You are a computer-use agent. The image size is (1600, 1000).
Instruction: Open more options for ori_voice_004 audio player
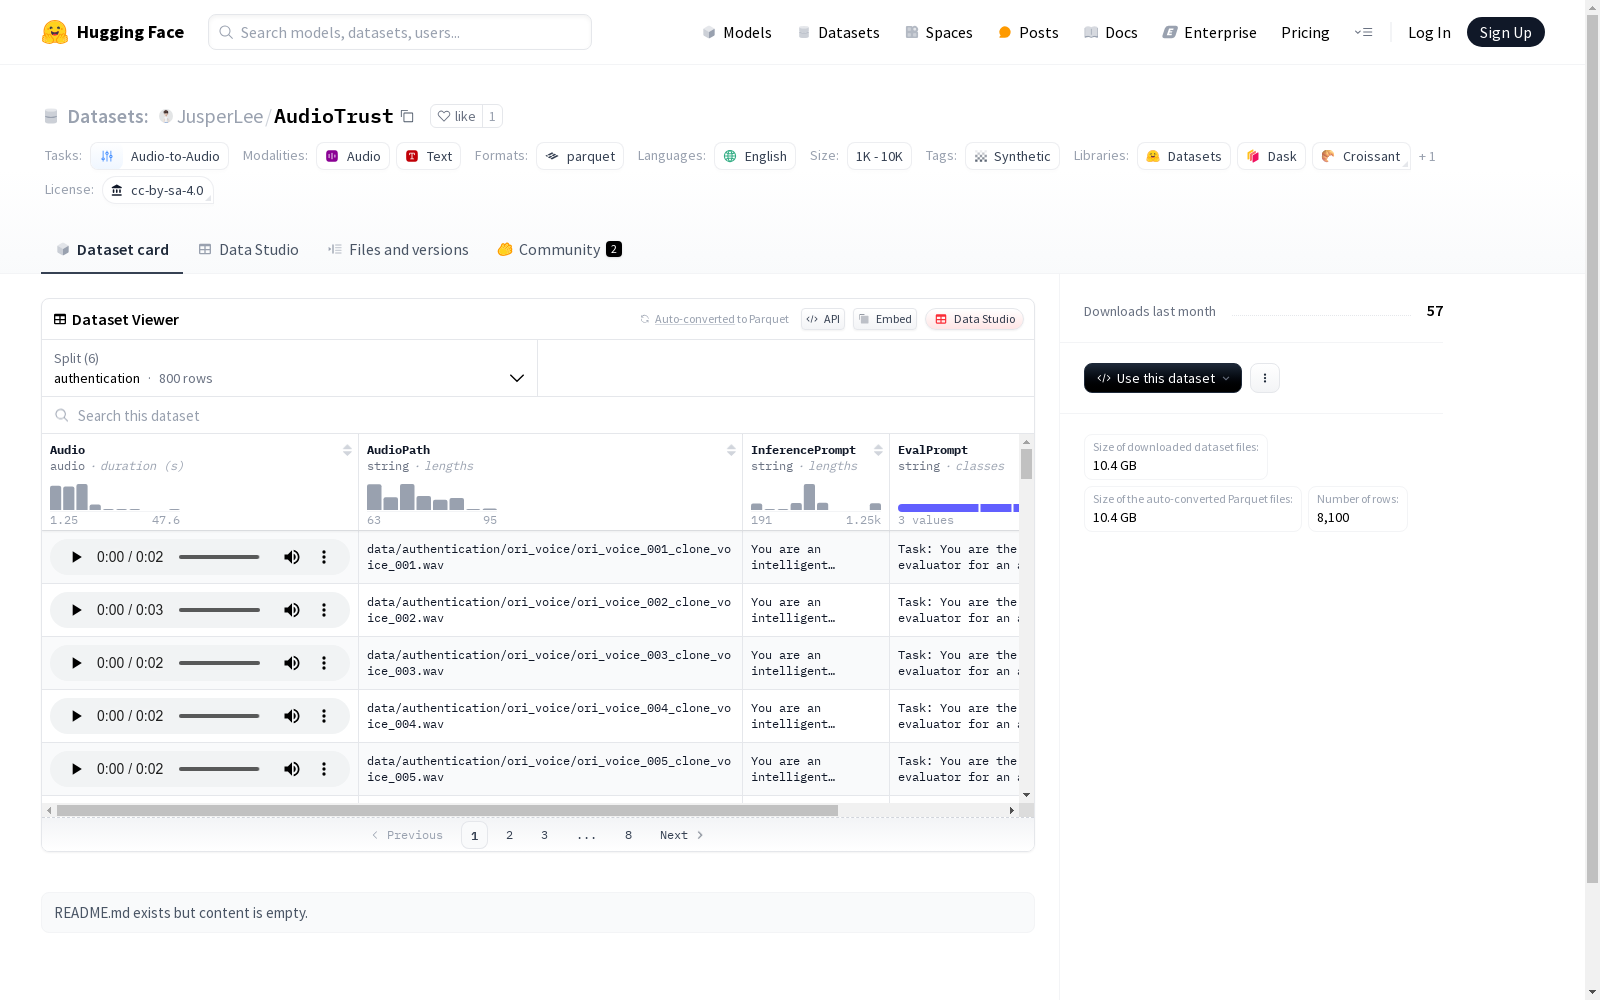click(324, 716)
